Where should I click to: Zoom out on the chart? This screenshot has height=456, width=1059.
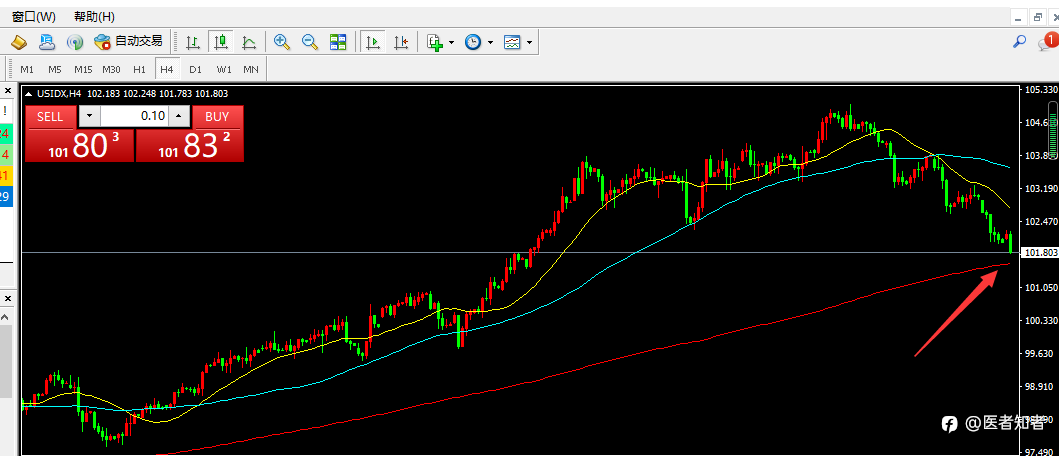tap(310, 43)
